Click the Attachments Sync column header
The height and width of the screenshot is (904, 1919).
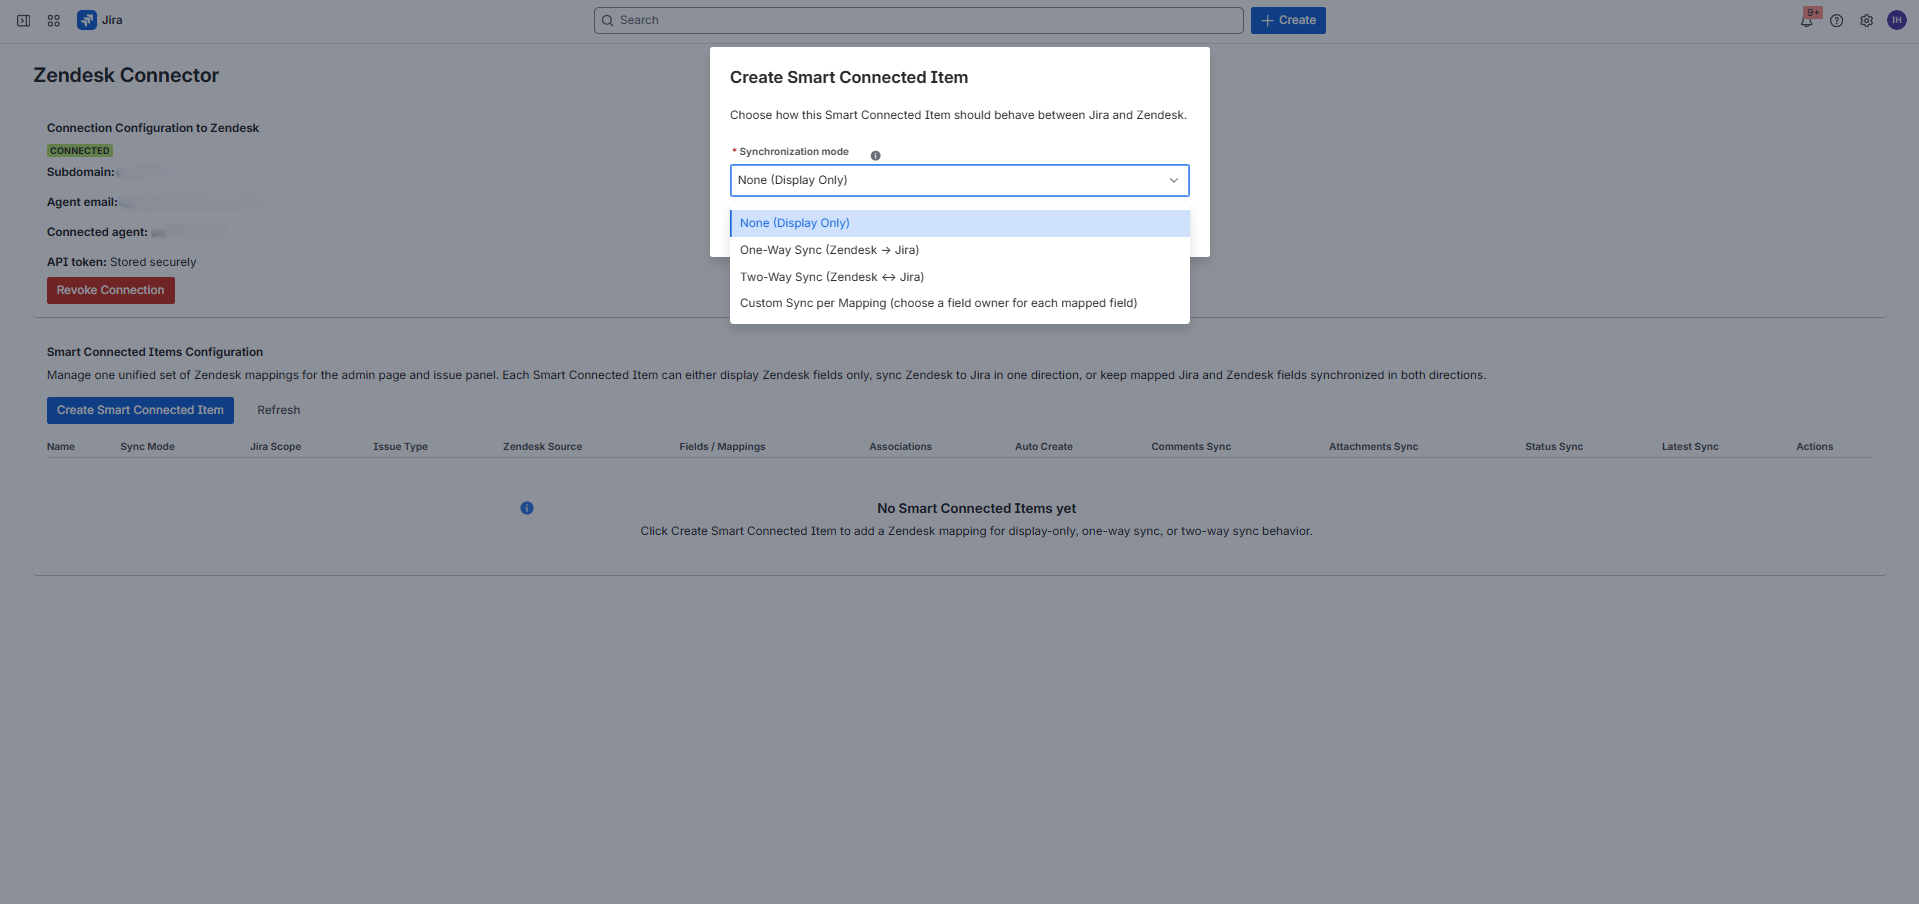click(x=1373, y=447)
